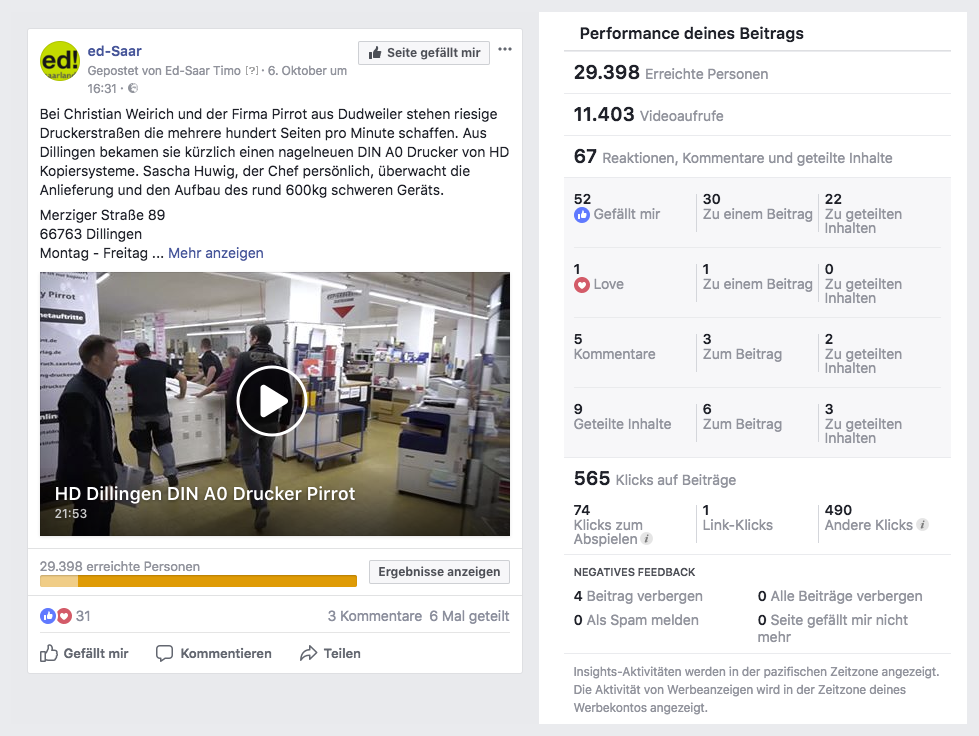Click the 5 Kommentare row label

tap(614, 347)
